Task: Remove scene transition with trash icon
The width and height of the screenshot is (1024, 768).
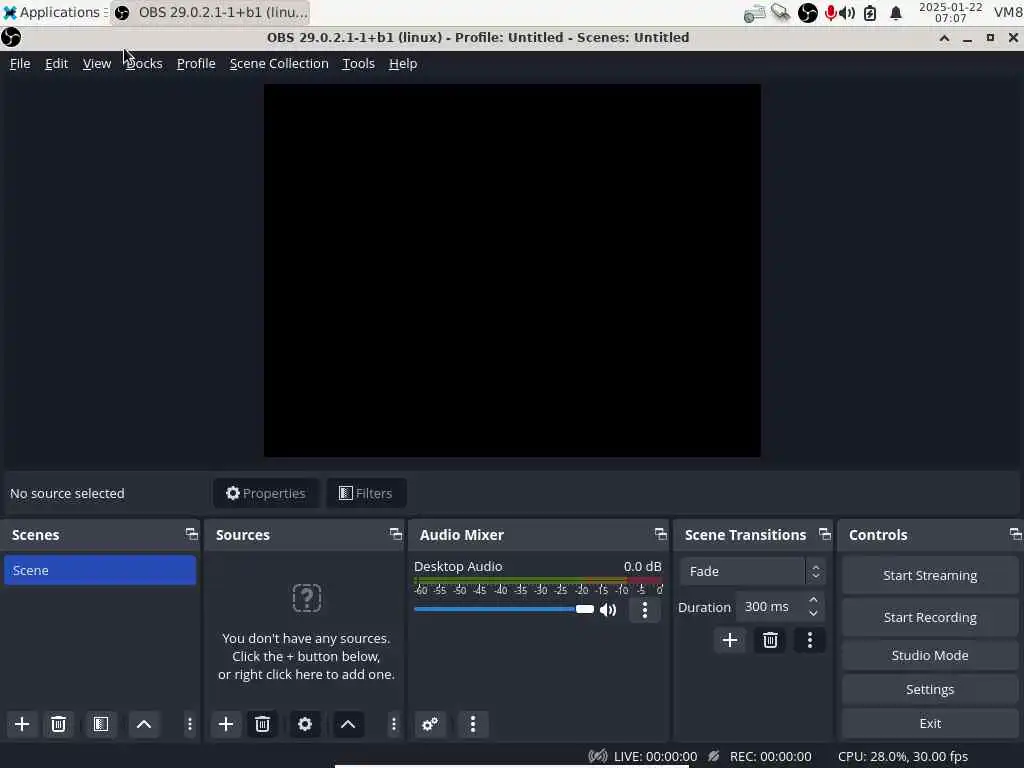Action: [770, 640]
